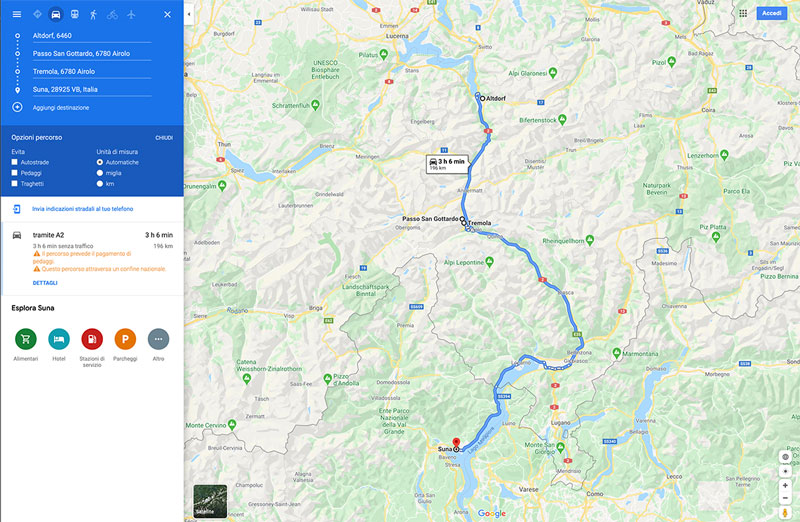Screen dimensions: 800x522
Task: Check the Traghetti avoid option
Action: click(14, 183)
